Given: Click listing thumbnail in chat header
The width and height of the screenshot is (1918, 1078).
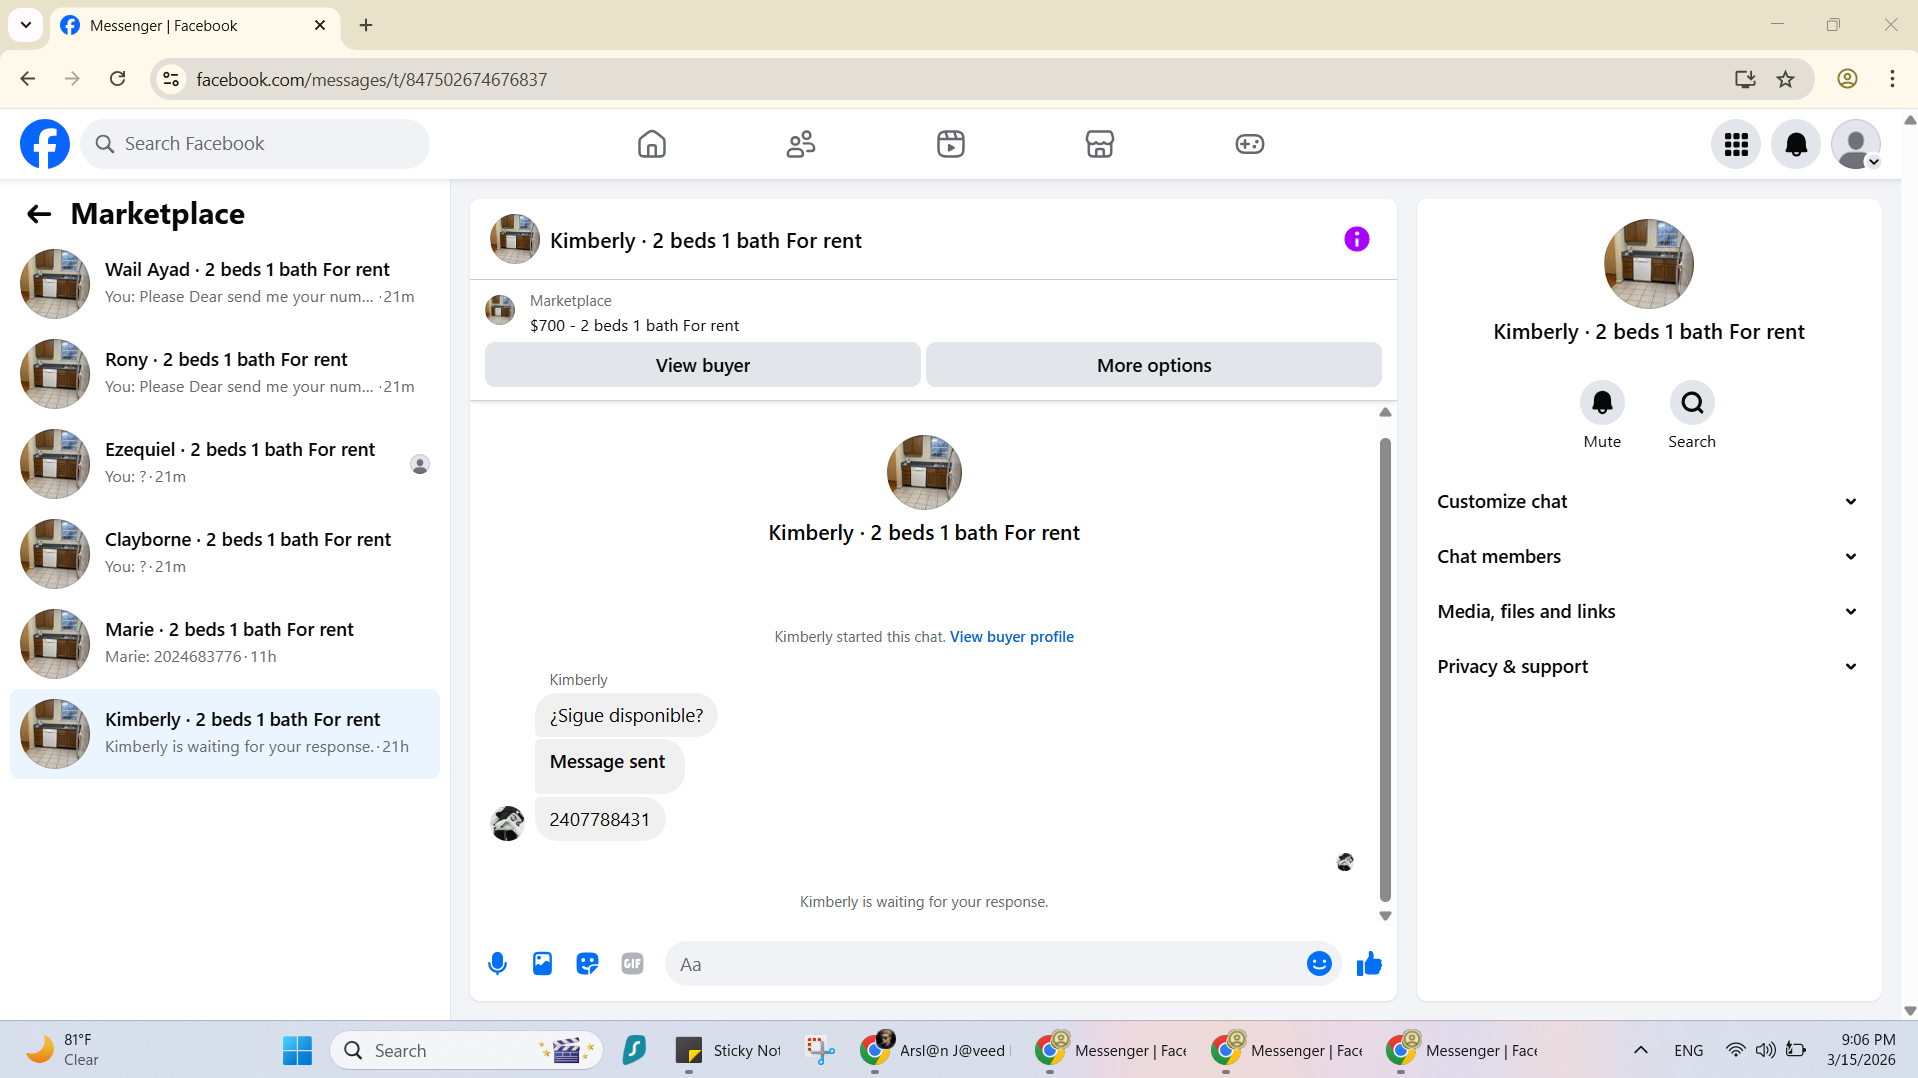Looking at the screenshot, I should 515,239.
